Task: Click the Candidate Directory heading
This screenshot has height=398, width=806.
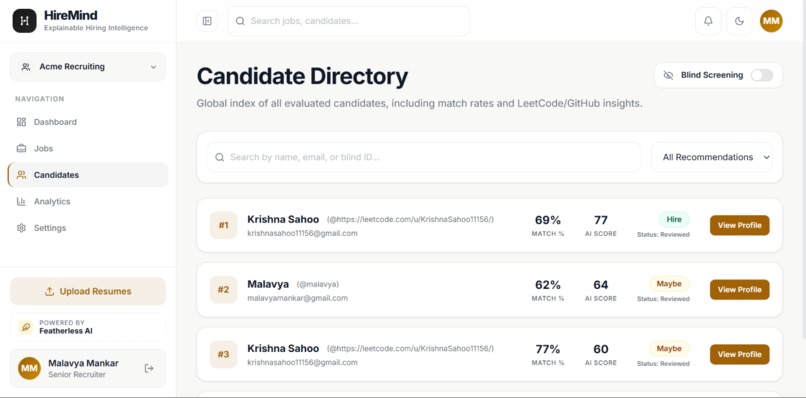Action: (302, 77)
